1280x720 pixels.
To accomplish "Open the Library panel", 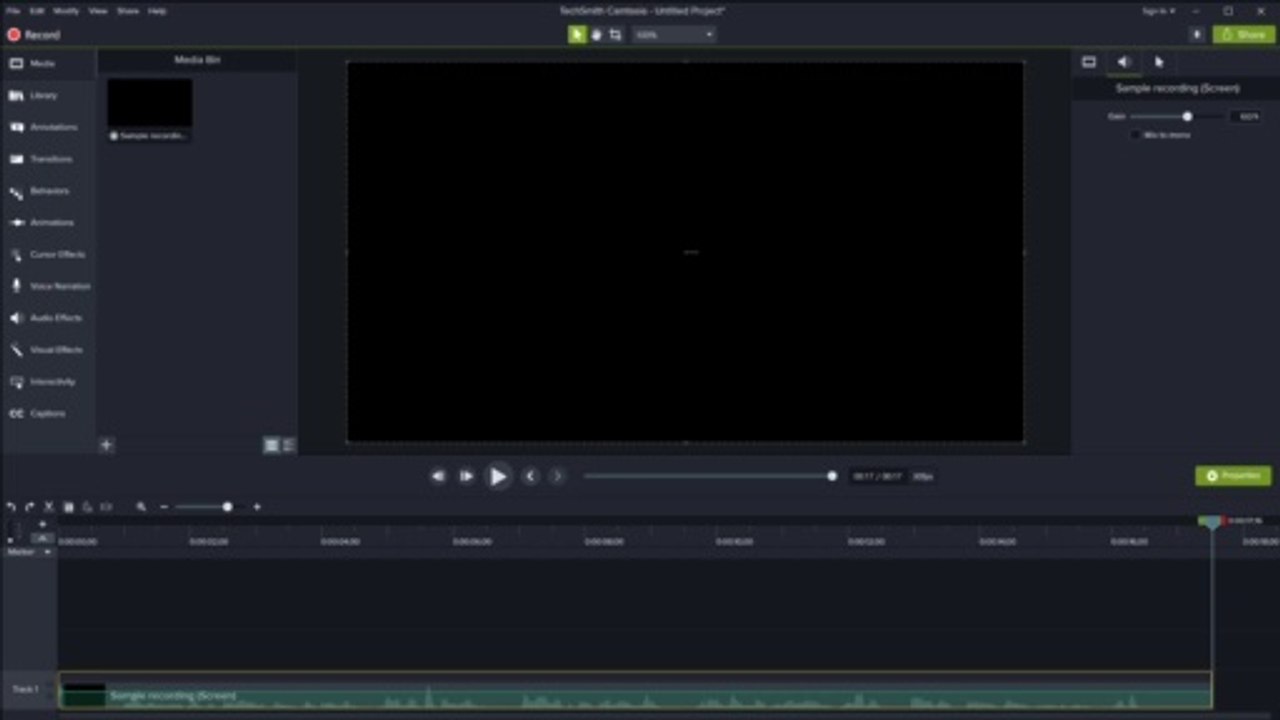I will click(x=48, y=95).
